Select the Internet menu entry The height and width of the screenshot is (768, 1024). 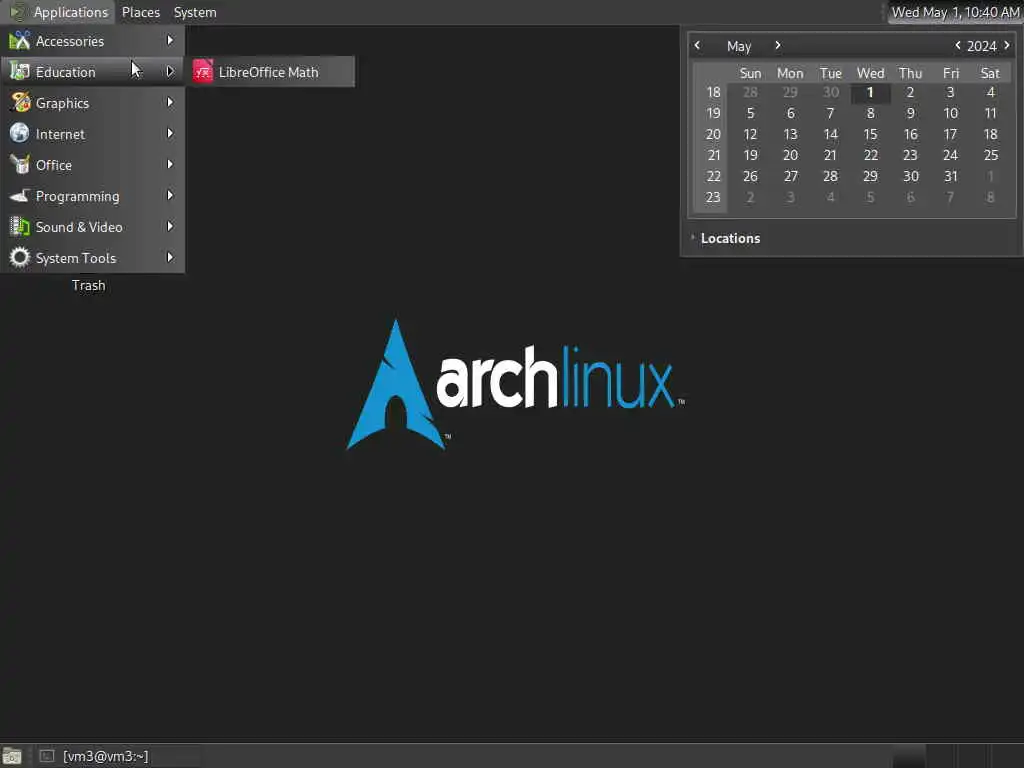93,133
